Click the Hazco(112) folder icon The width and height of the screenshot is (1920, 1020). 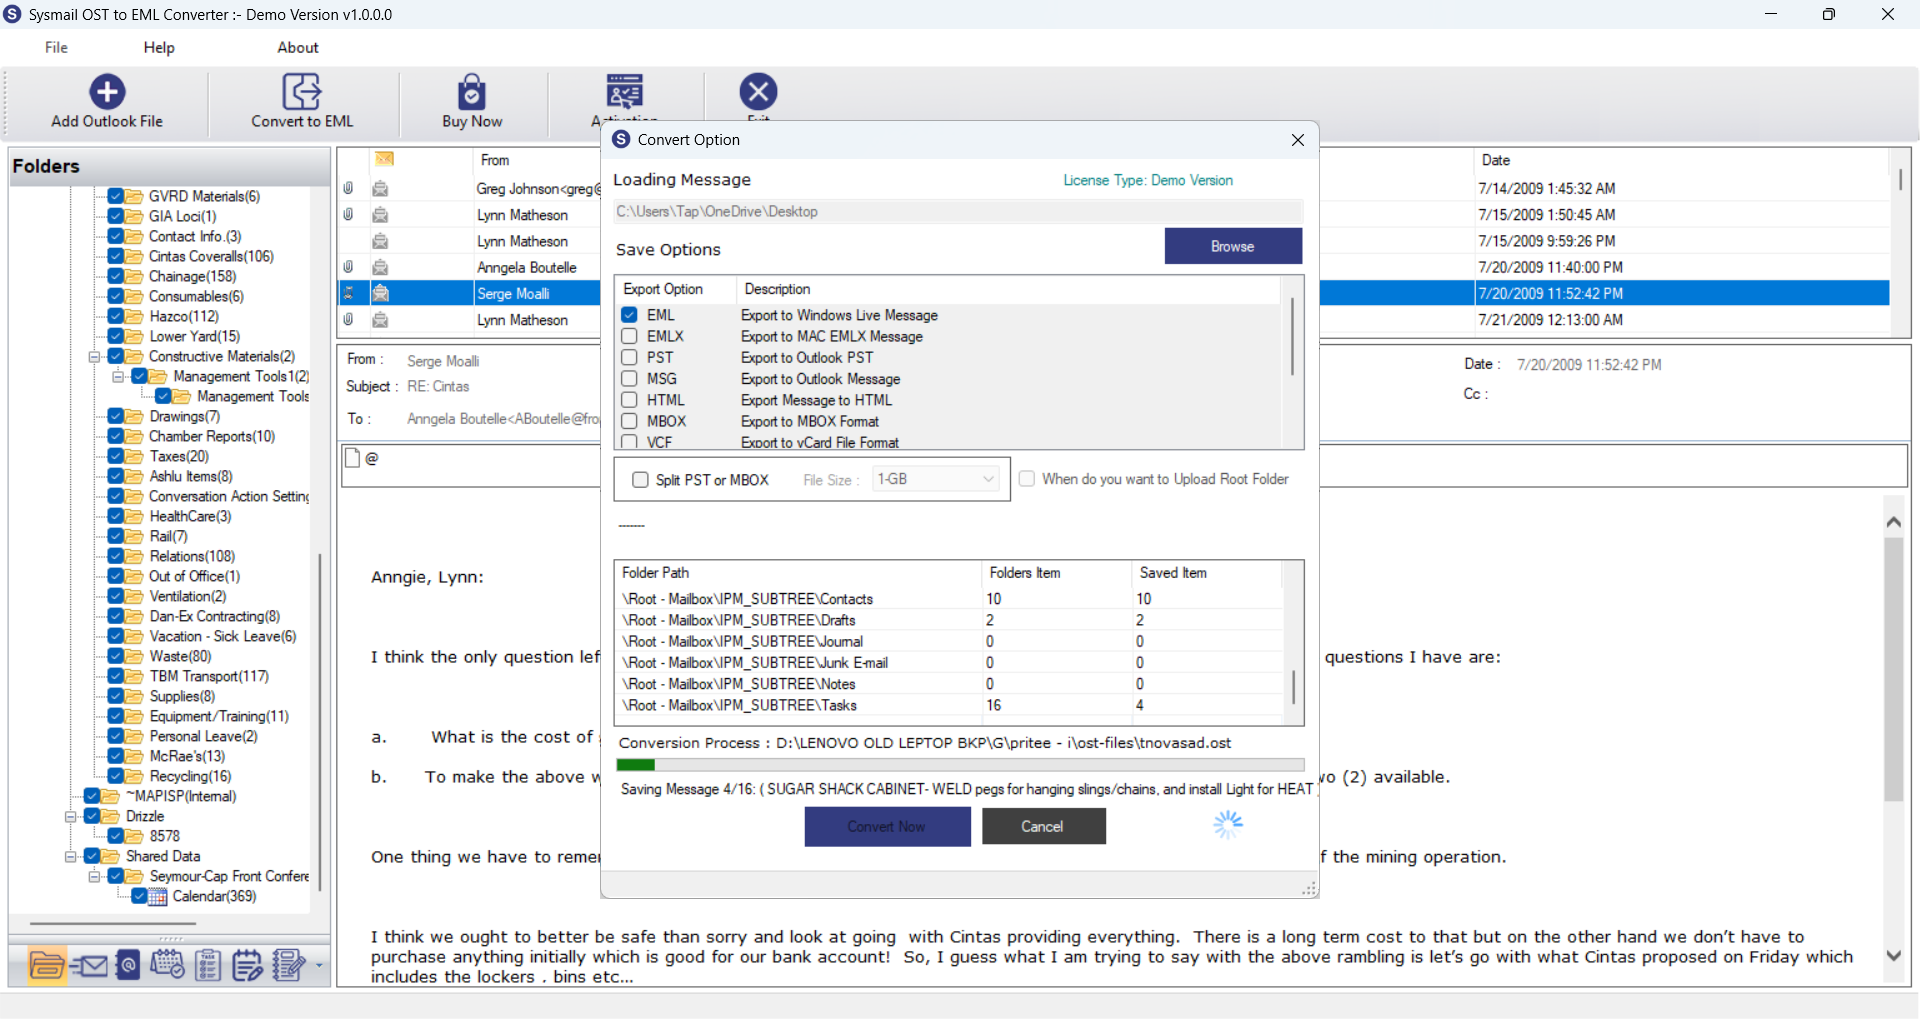[134, 316]
